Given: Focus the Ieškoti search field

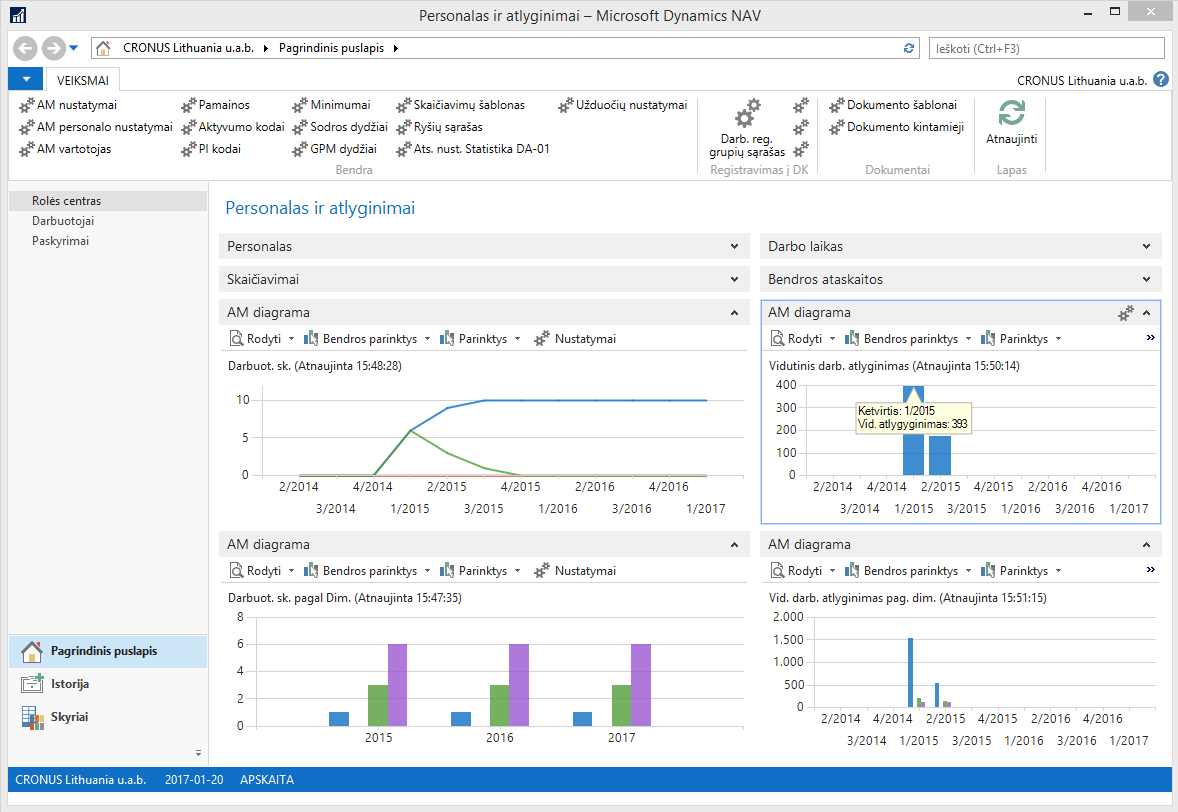Looking at the screenshot, I should click(1047, 48).
